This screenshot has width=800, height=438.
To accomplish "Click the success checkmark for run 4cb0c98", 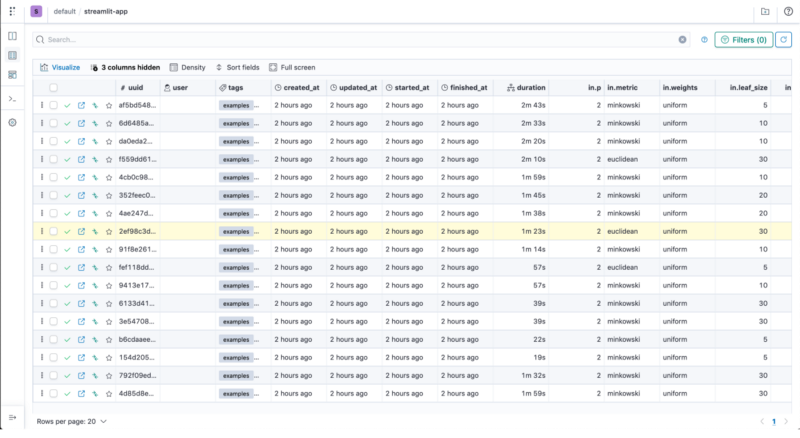I will [x=67, y=177].
